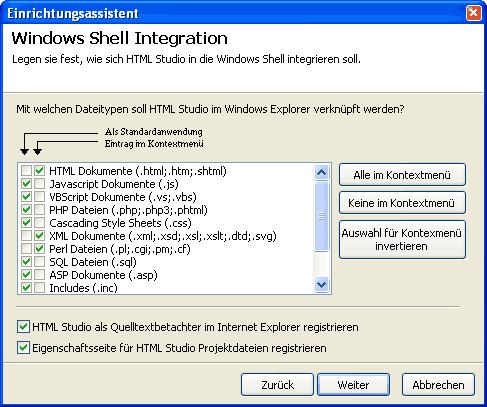Click the scroll down arrow of file list

pos(321,285)
